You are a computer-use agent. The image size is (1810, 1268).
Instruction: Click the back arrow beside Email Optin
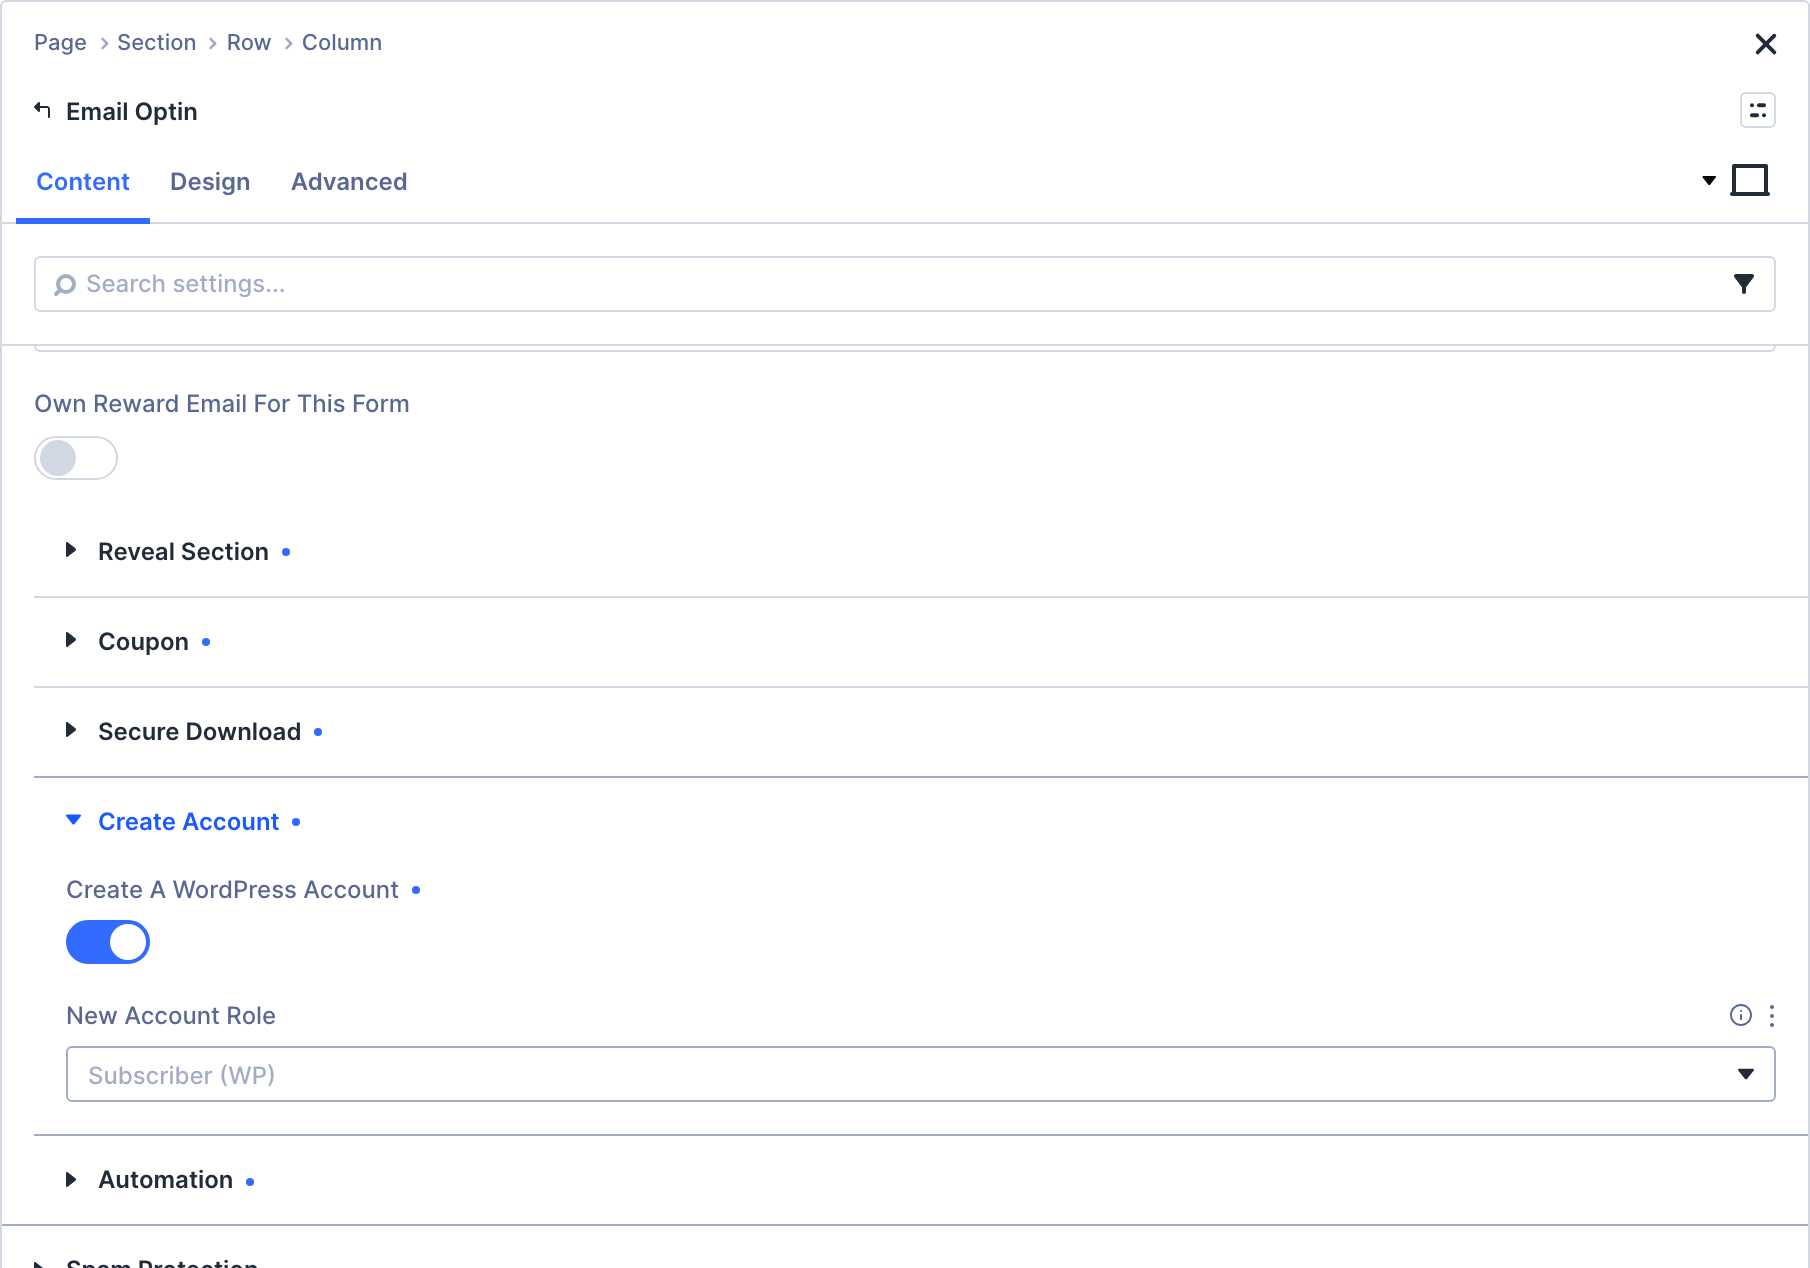42,110
